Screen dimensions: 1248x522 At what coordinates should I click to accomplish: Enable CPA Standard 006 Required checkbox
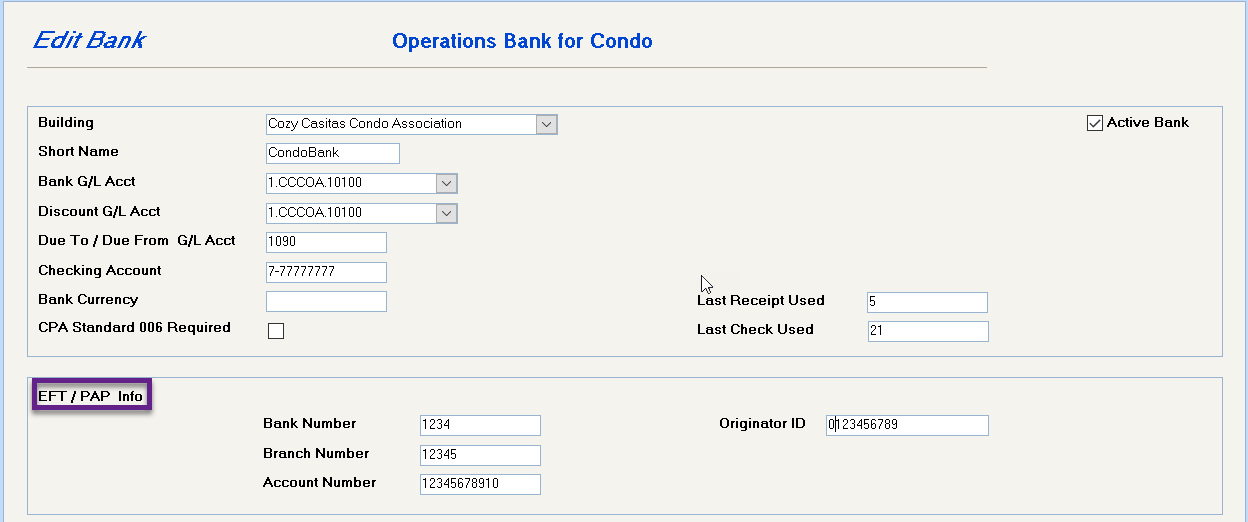(276, 331)
